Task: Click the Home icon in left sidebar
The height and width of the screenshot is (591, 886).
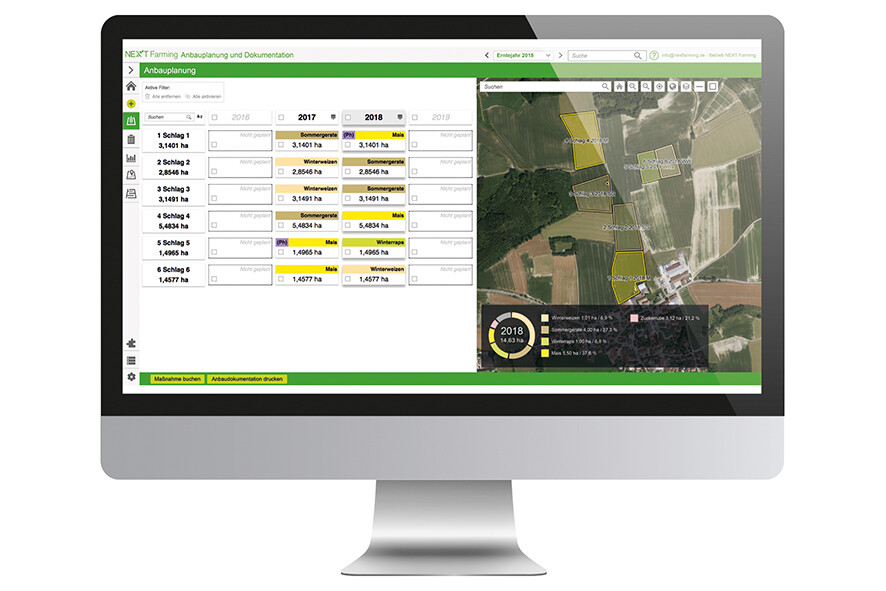Action: tap(131, 87)
